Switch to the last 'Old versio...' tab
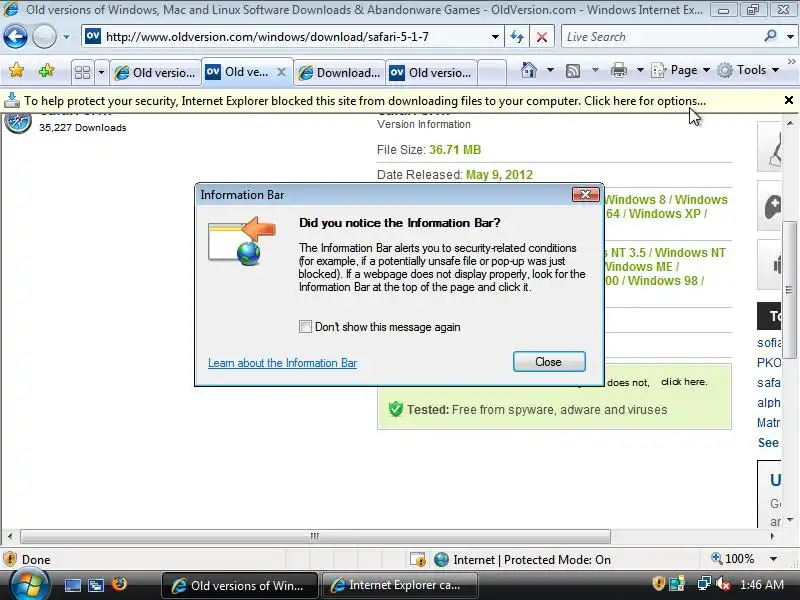Image resolution: width=800 pixels, height=600 pixels. tap(432, 72)
